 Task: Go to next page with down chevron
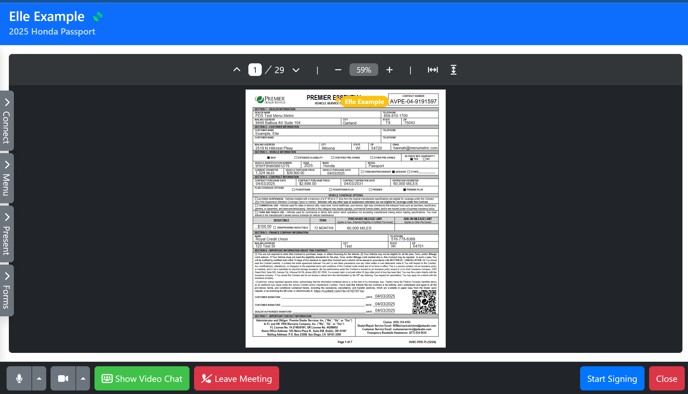[x=296, y=70]
